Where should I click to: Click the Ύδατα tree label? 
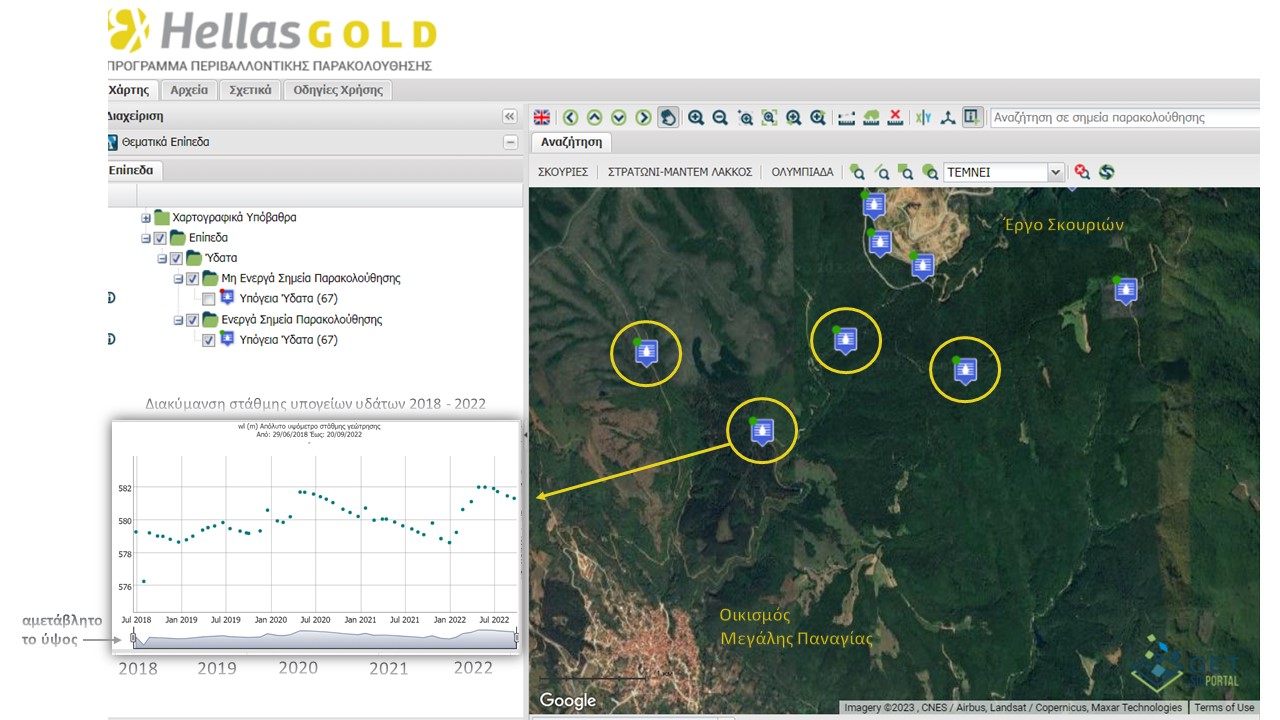221,258
